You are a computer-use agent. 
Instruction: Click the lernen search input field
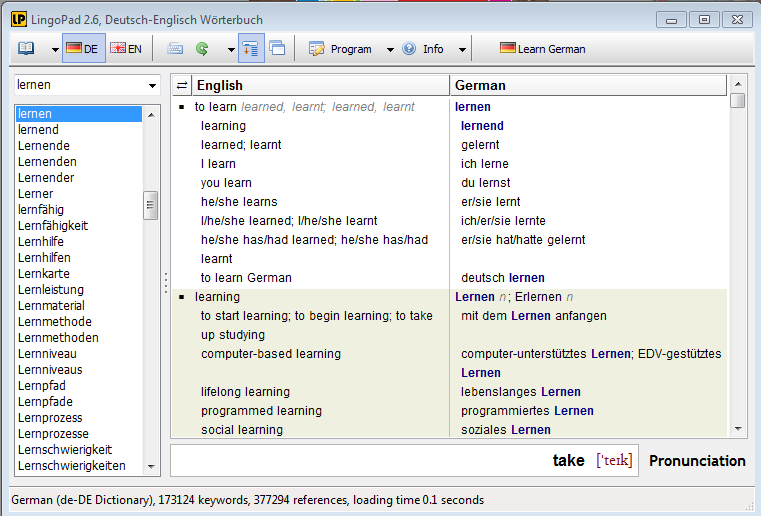80,85
